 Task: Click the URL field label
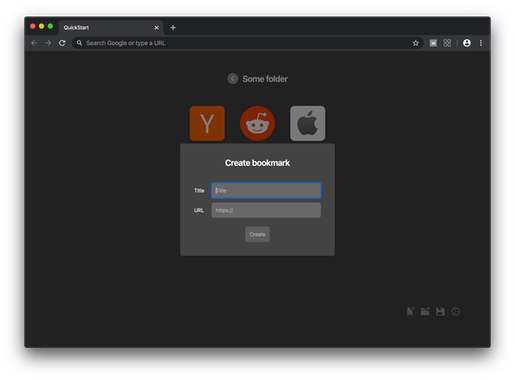pos(199,210)
